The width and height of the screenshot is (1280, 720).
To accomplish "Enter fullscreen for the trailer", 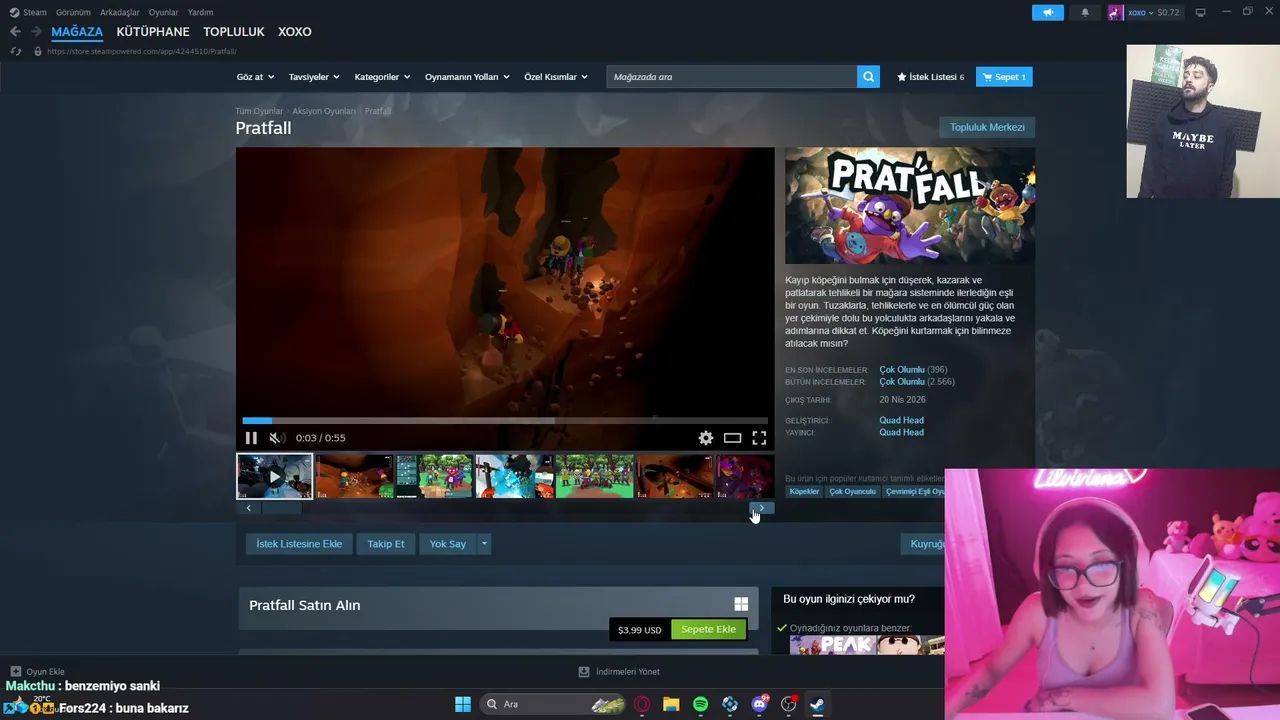I will [x=759, y=438].
